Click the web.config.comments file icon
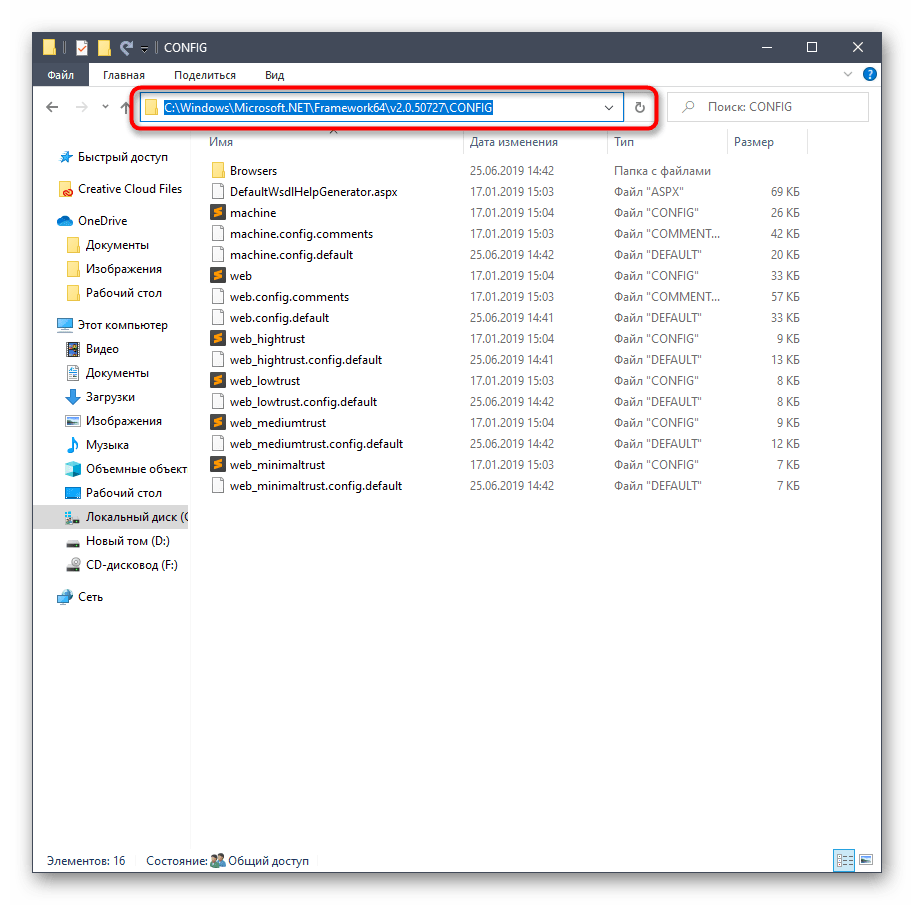This screenshot has height=905, width=914. pyautogui.click(x=218, y=297)
